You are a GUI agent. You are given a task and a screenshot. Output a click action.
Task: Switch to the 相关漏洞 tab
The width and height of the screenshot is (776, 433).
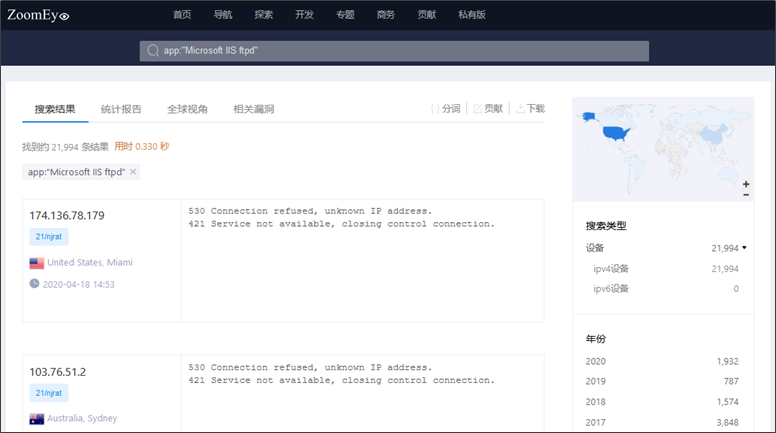(x=254, y=109)
